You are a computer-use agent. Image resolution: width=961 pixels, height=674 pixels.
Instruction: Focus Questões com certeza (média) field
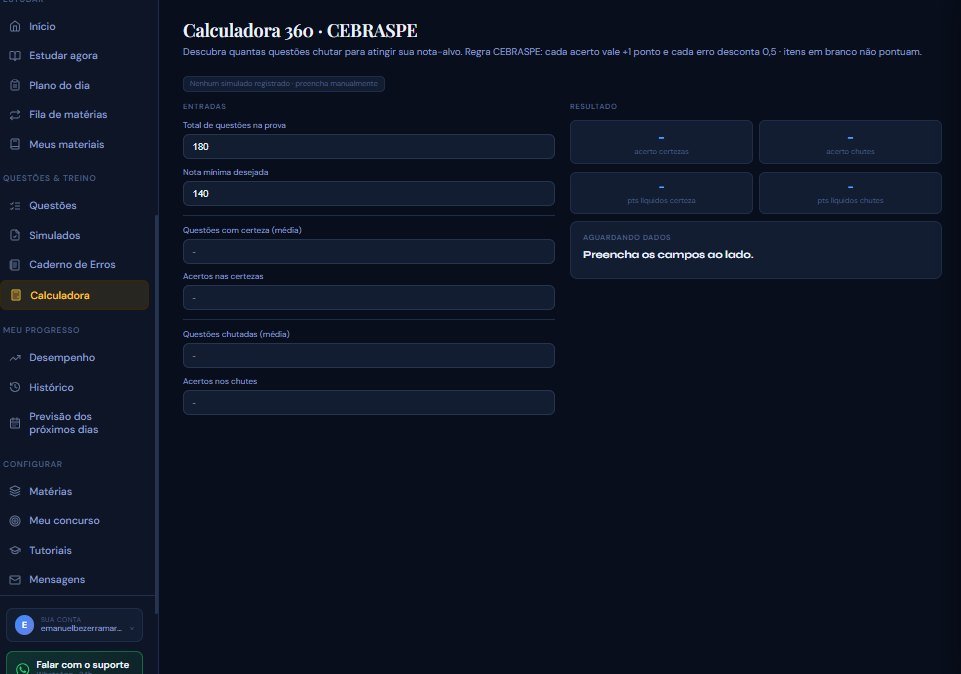368,252
